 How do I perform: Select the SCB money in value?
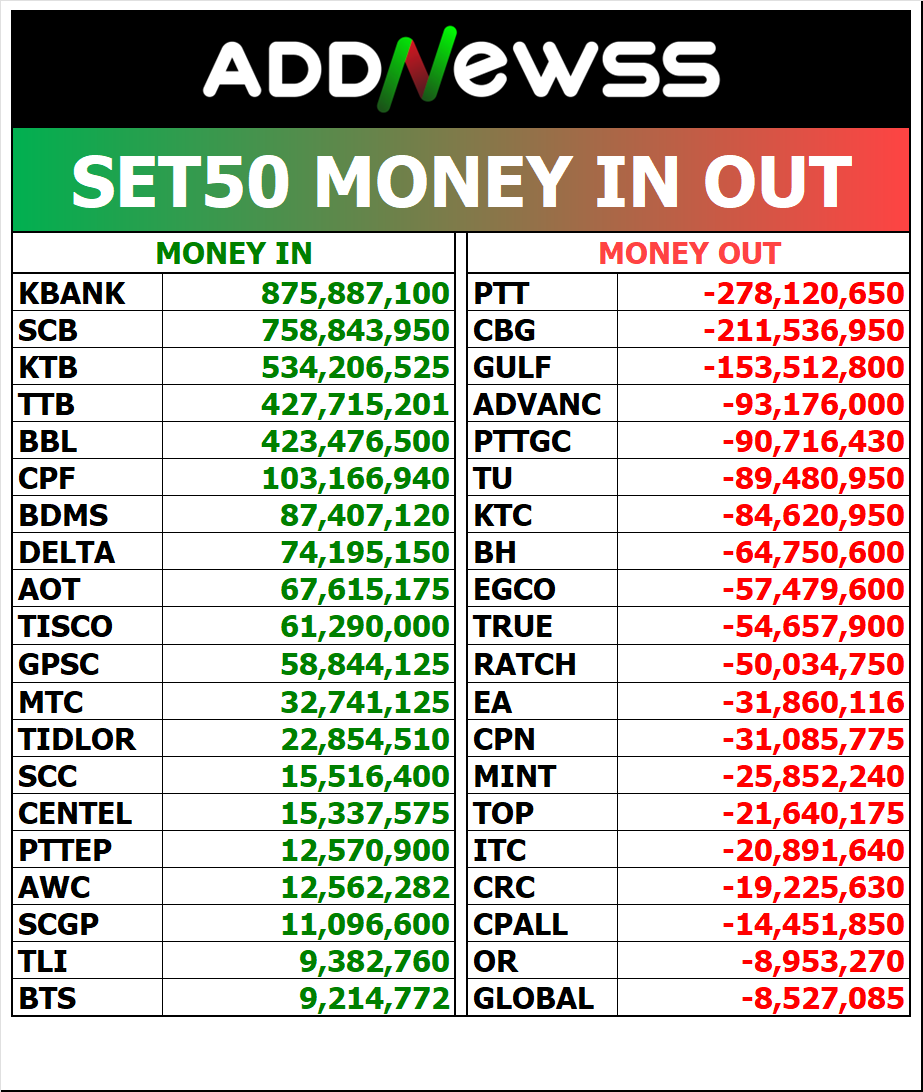pos(355,330)
